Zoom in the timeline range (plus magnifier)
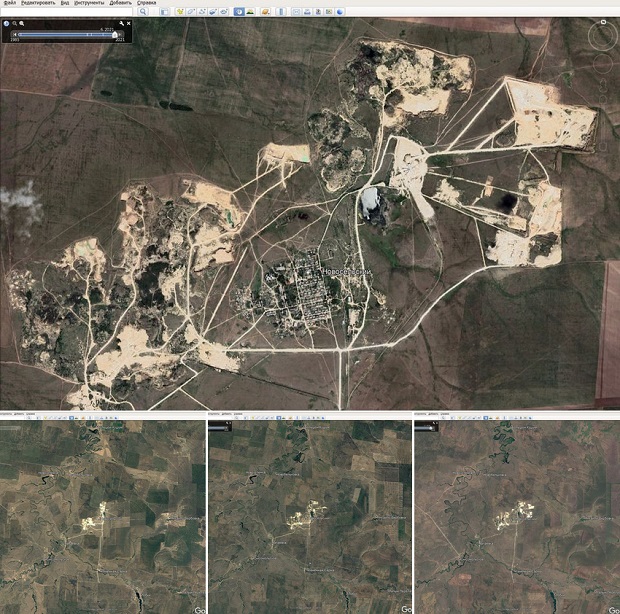Viewport: 620px width, 614px height. (x=22, y=24)
